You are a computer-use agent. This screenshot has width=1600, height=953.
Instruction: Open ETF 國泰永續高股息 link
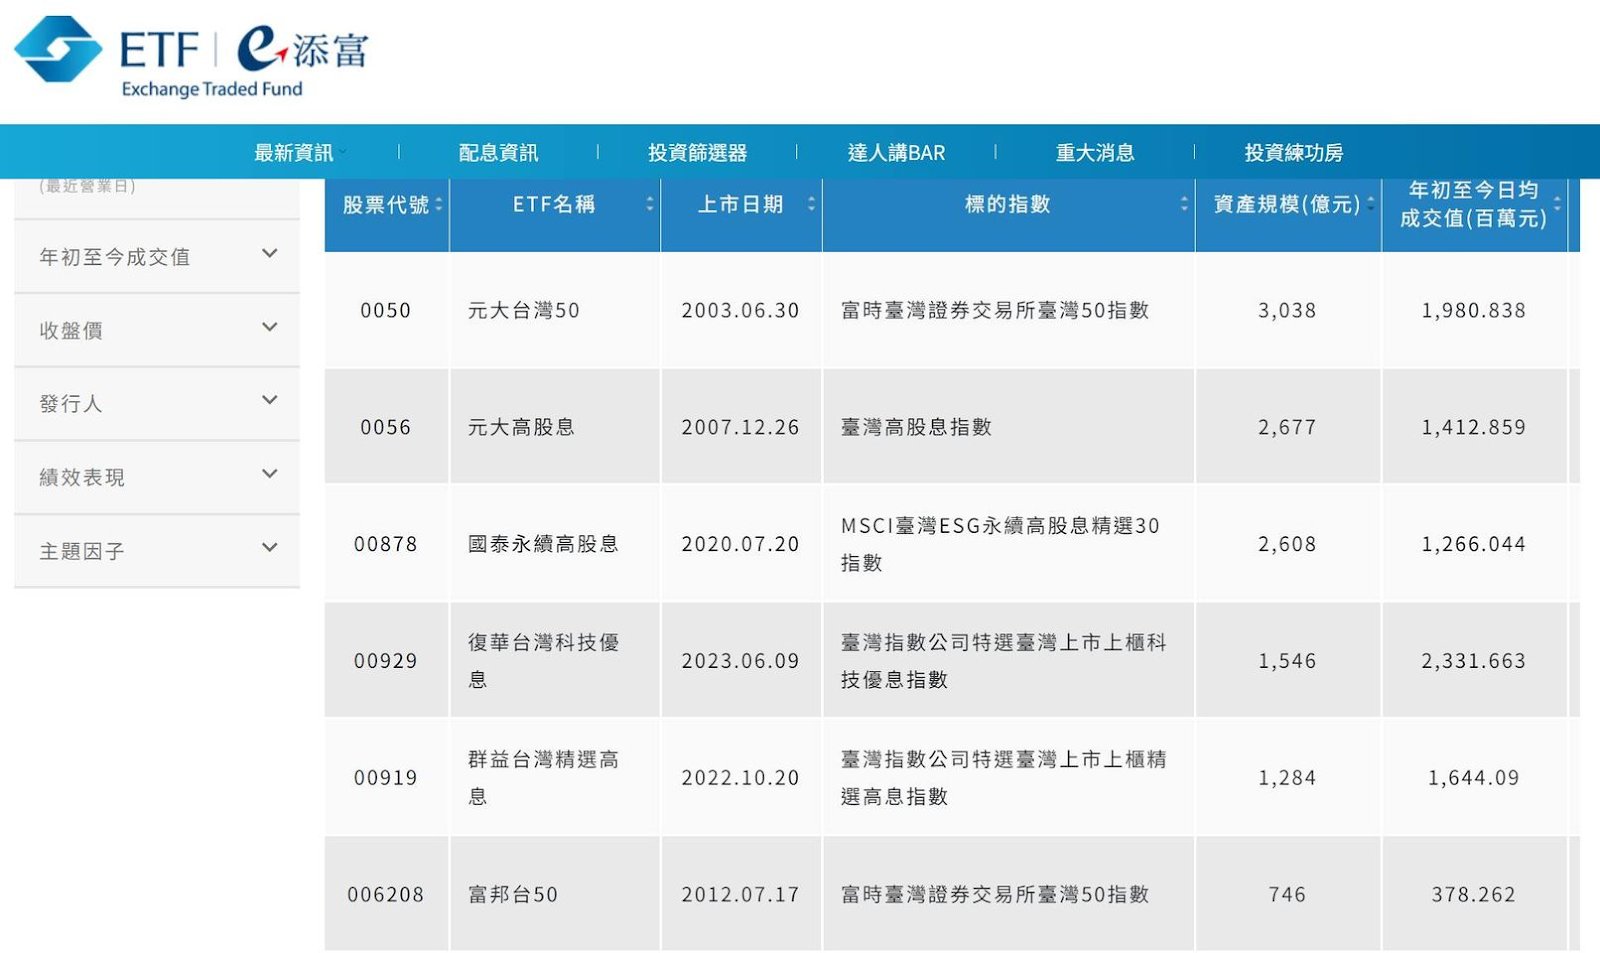pyautogui.click(x=543, y=544)
